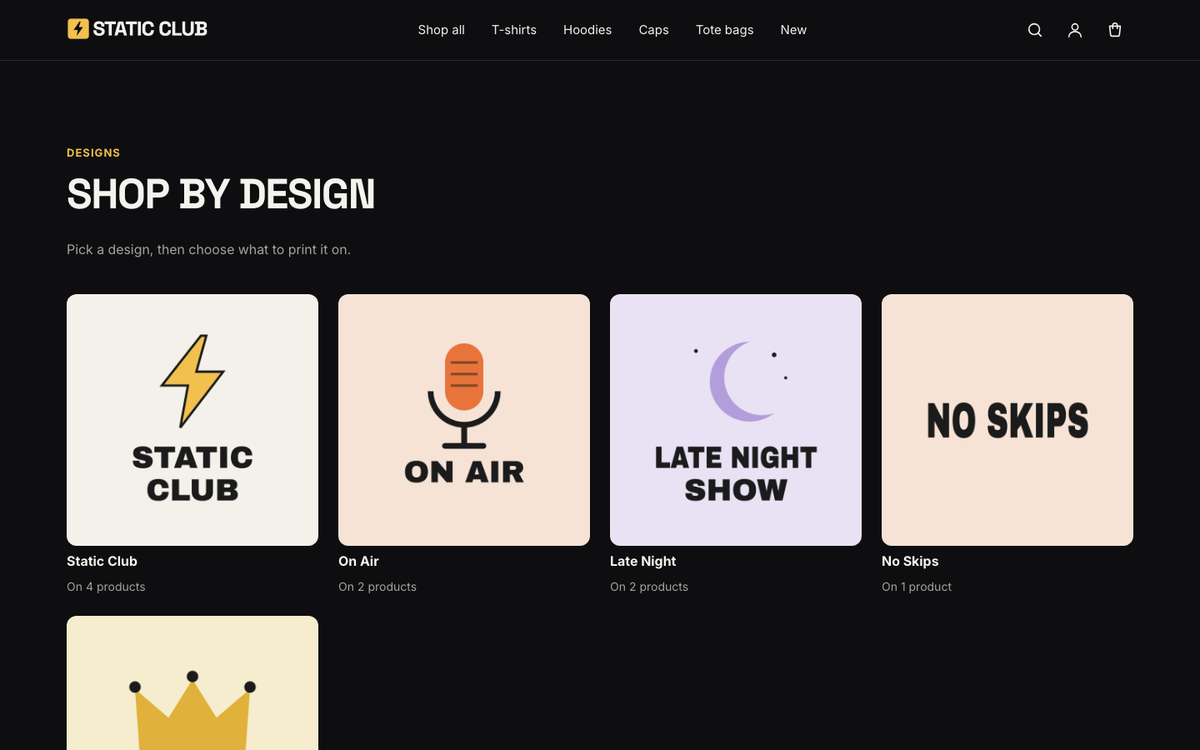The height and width of the screenshot is (750, 1200).
Task: Open the Hoodies menu item
Action: click(587, 30)
